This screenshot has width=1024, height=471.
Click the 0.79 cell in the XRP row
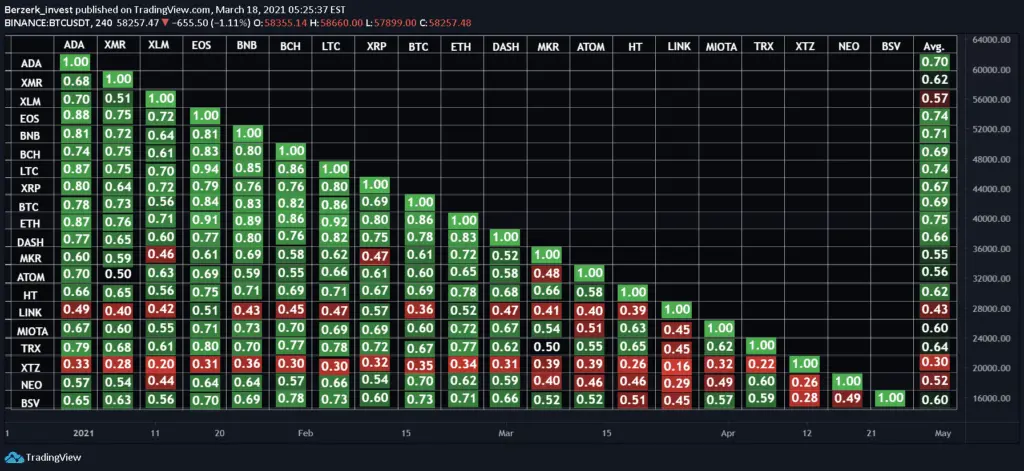click(x=204, y=186)
